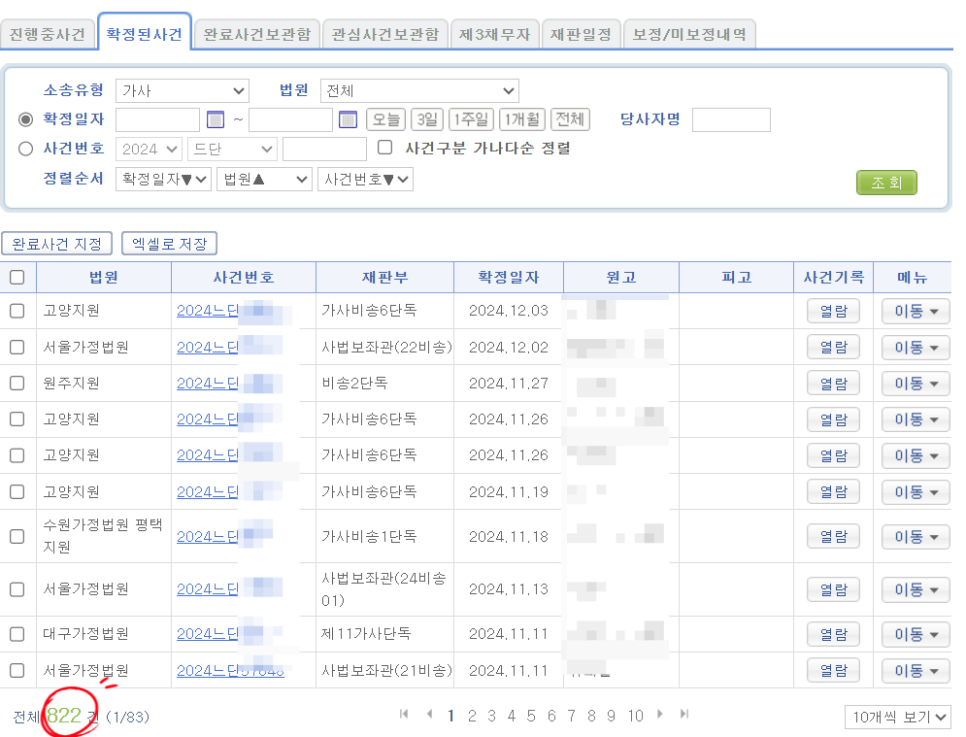Image resolution: width=966 pixels, height=737 pixels.
Task: Go to page 2 of results
Action: (472, 716)
